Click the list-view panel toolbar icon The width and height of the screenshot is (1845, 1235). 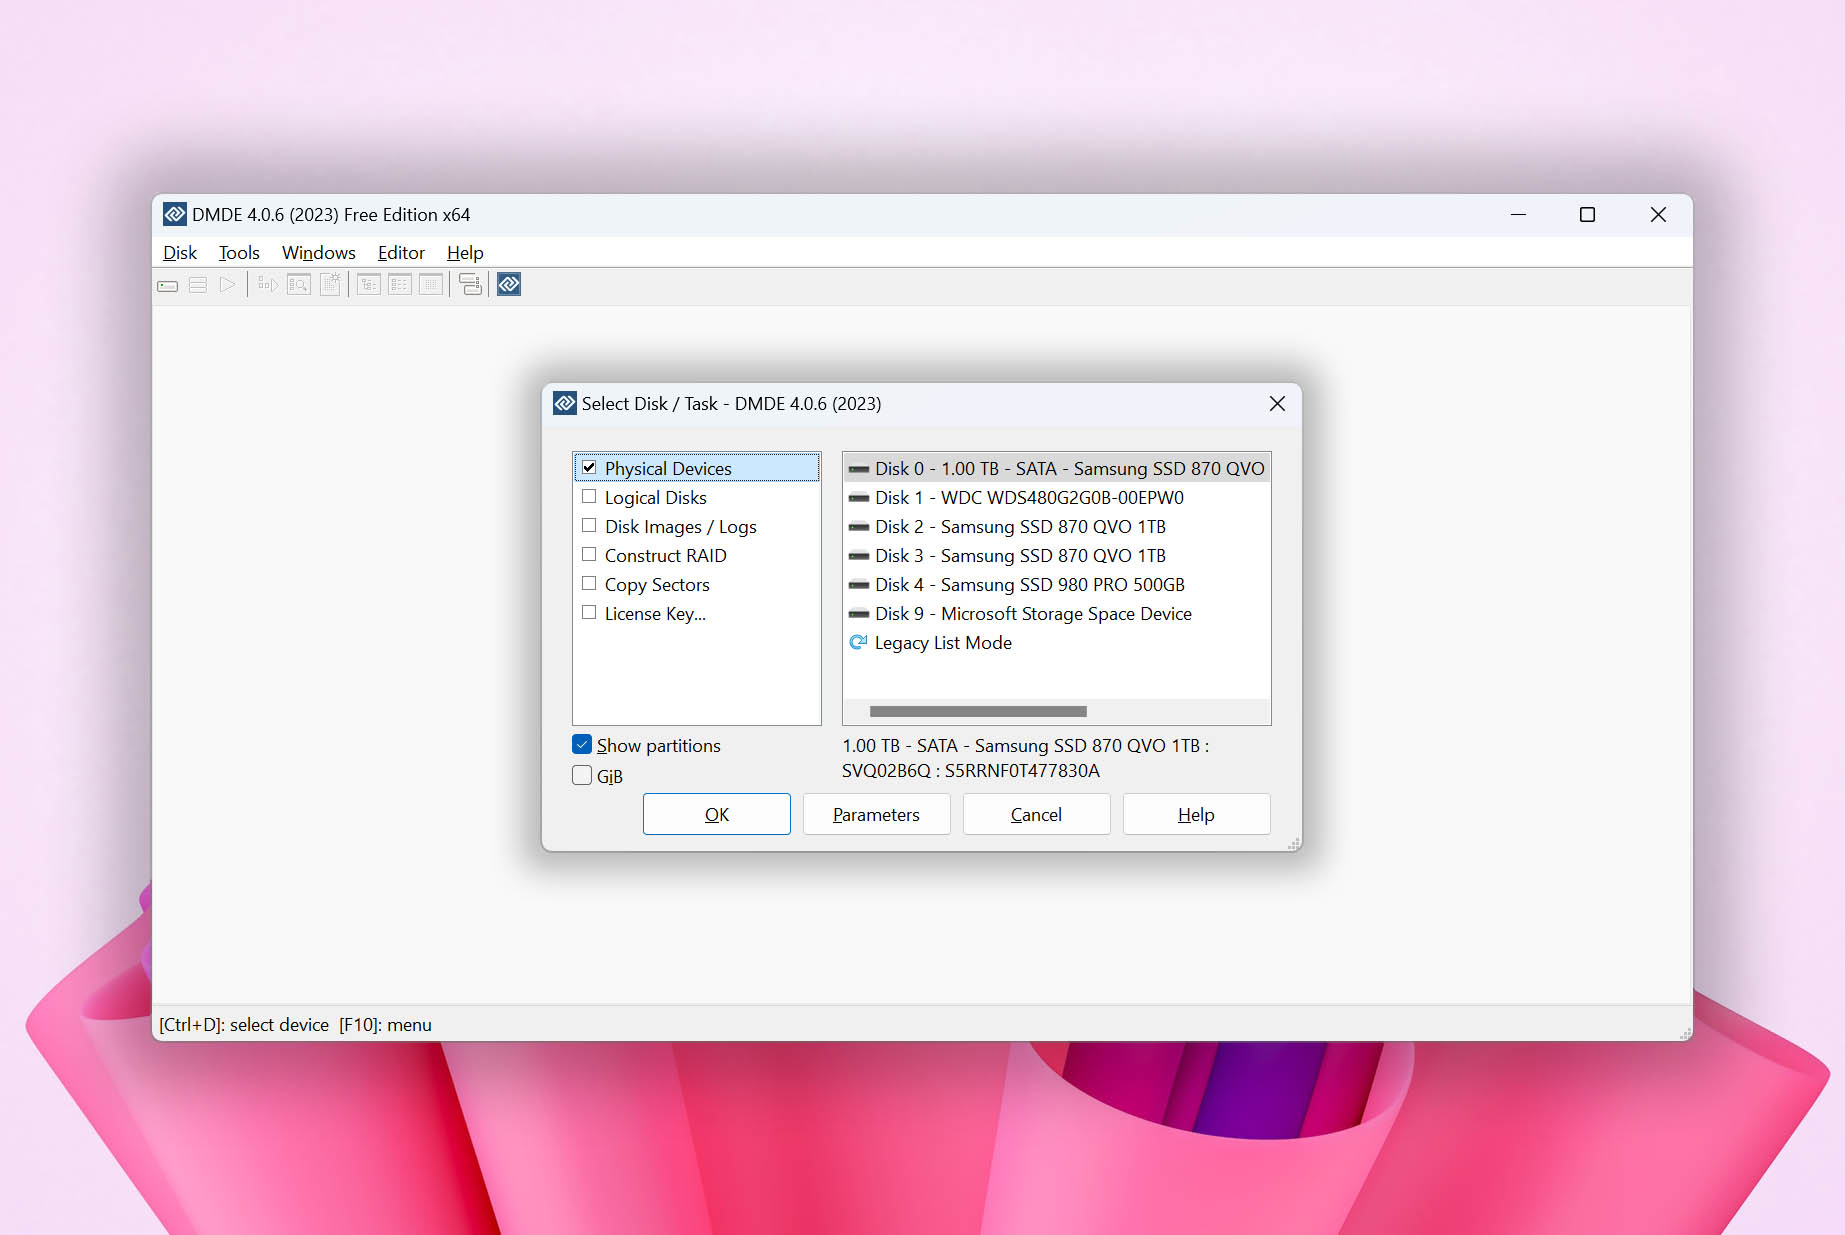coord(400,285)
